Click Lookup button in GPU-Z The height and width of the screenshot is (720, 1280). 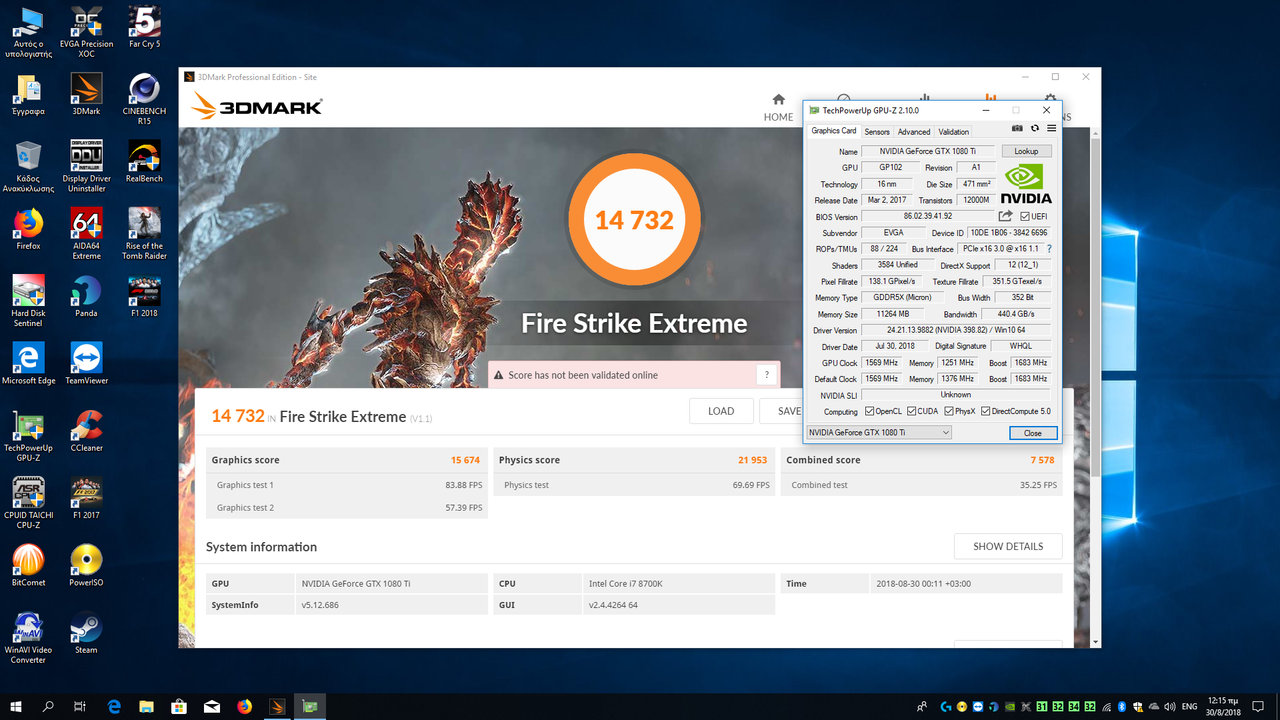[1026, 151]
